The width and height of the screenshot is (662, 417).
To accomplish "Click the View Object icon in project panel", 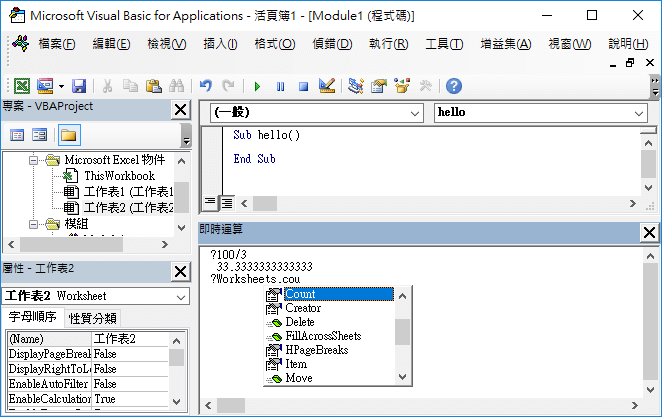I will 40,135.
